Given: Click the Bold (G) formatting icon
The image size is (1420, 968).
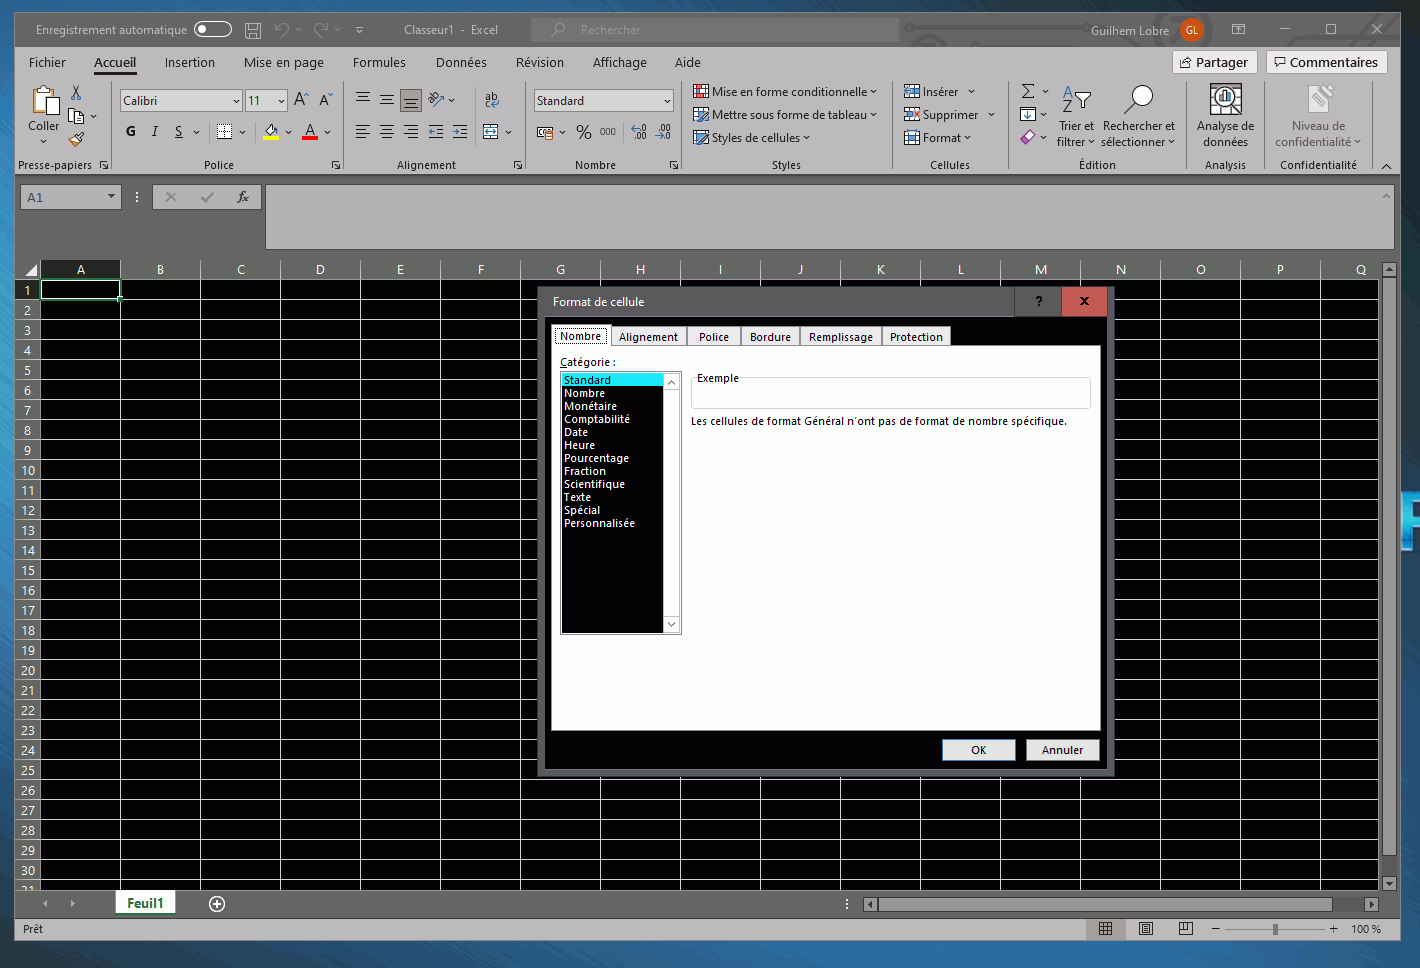Looking at the screenshot, I should click(x=131, y=132).
